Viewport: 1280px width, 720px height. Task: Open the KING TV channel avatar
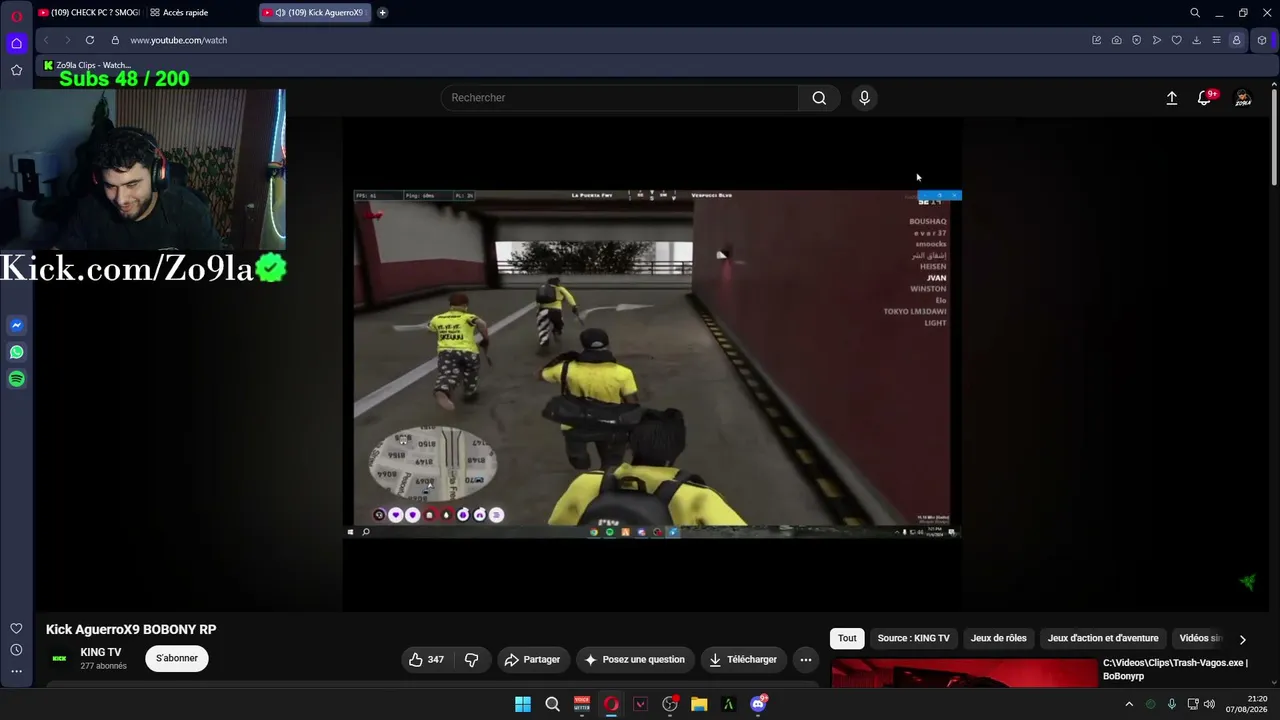coord(59,658)
